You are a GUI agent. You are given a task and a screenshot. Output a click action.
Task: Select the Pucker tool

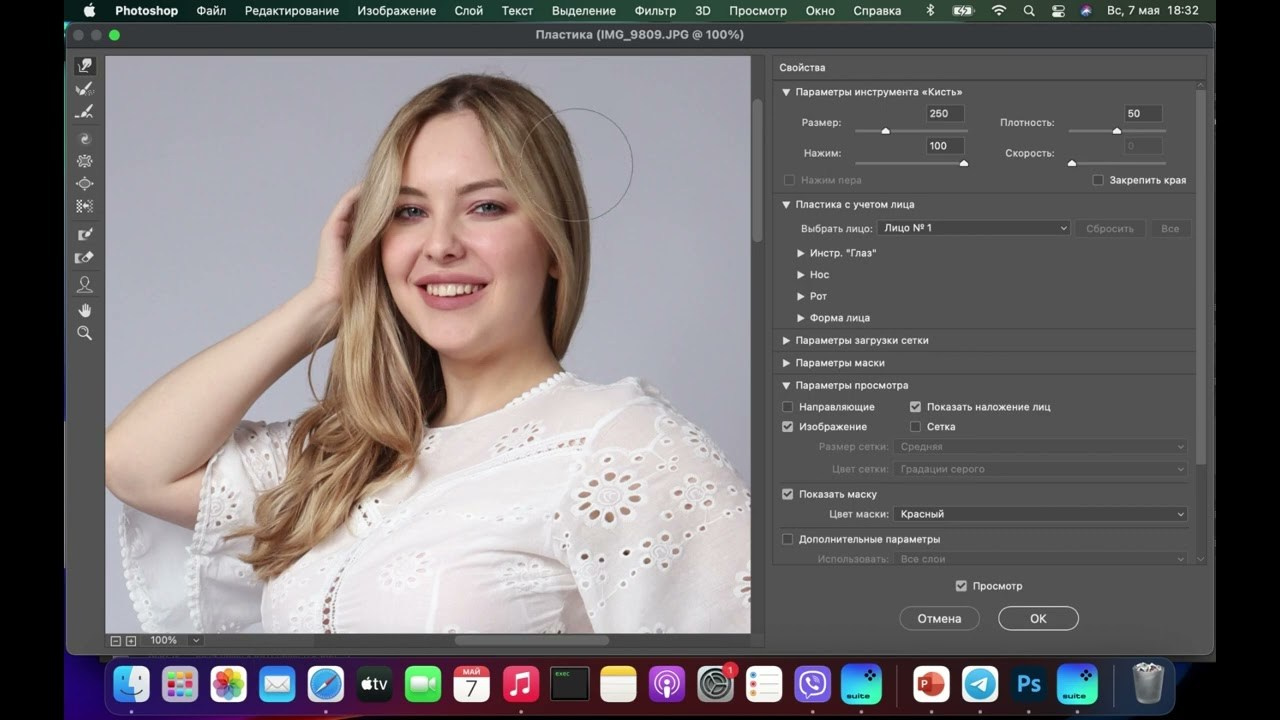click(85, 161)
